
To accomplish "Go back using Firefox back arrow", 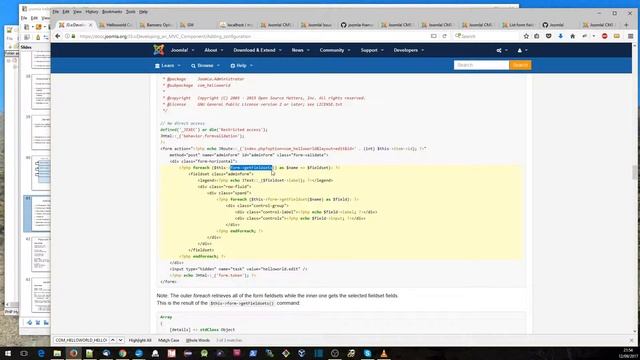I will [x=58, y=36].
